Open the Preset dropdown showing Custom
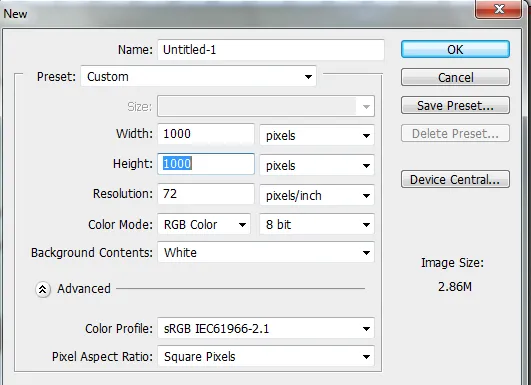 pos(198,77)
